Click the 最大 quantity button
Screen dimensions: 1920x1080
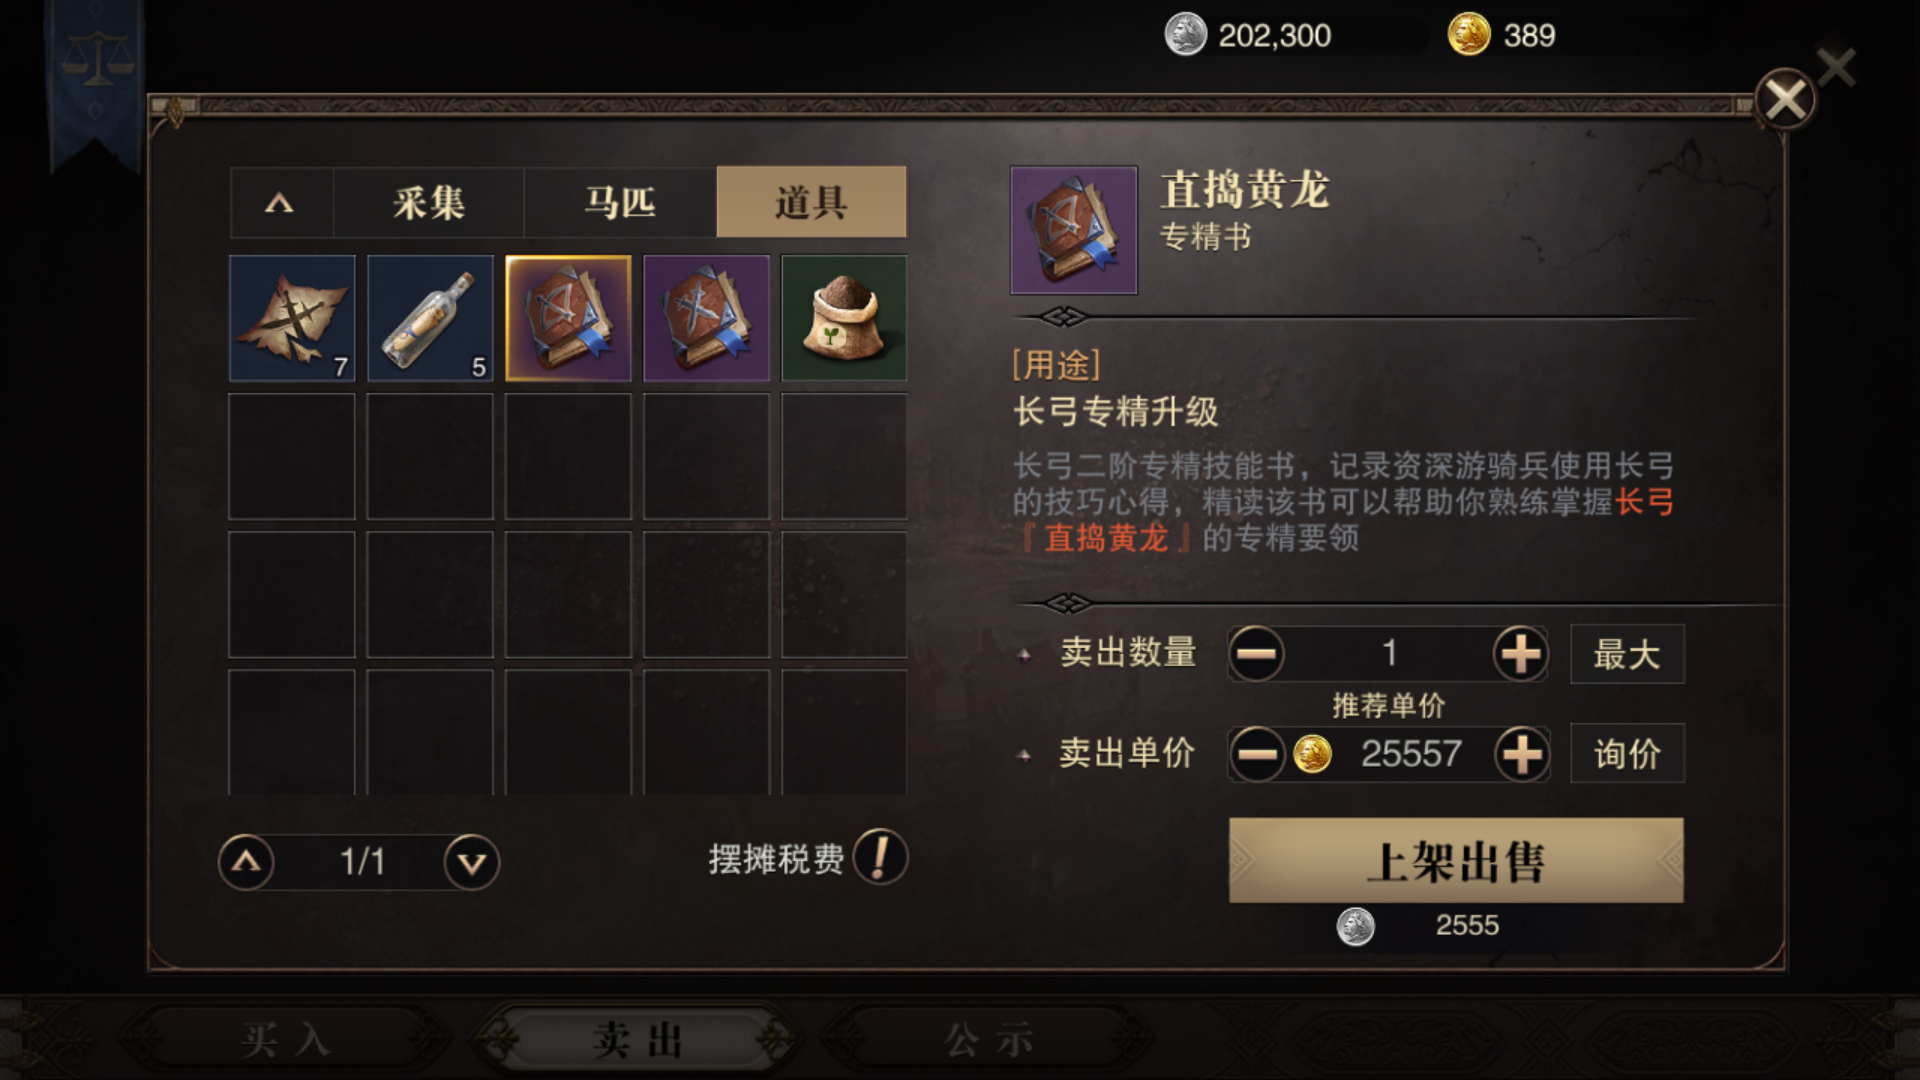pos(1627,654)
